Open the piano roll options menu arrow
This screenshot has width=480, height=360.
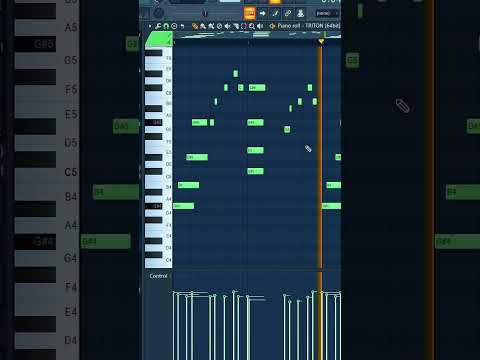150,26
